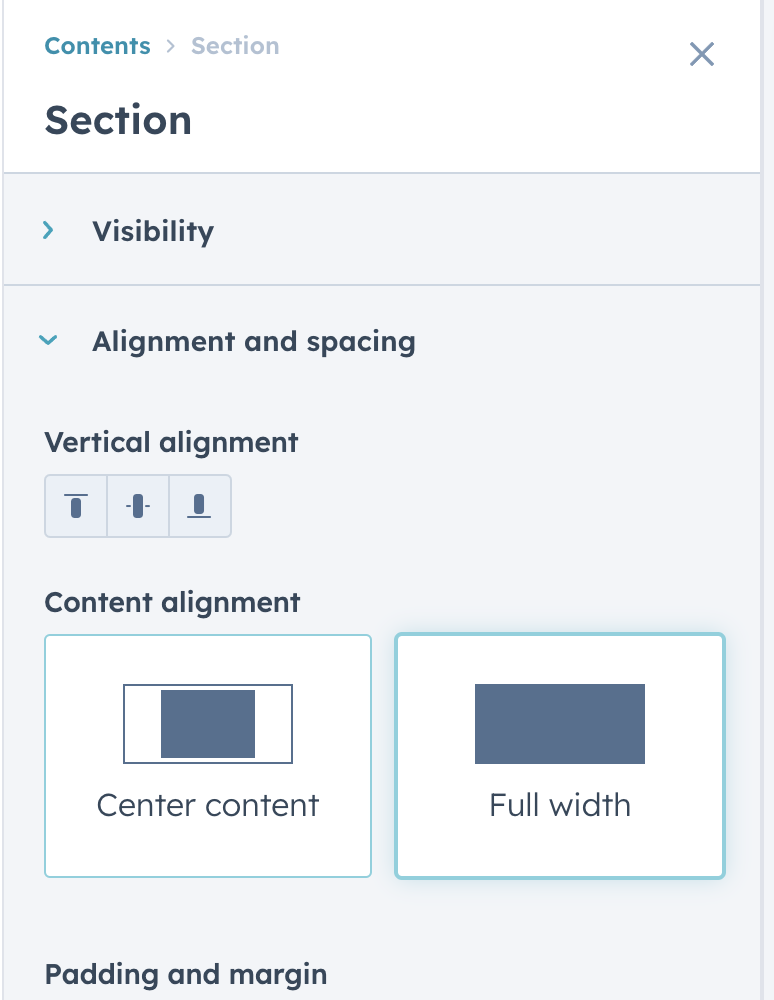Click the Center content label text
The image size is (774, 1000).
208,805
